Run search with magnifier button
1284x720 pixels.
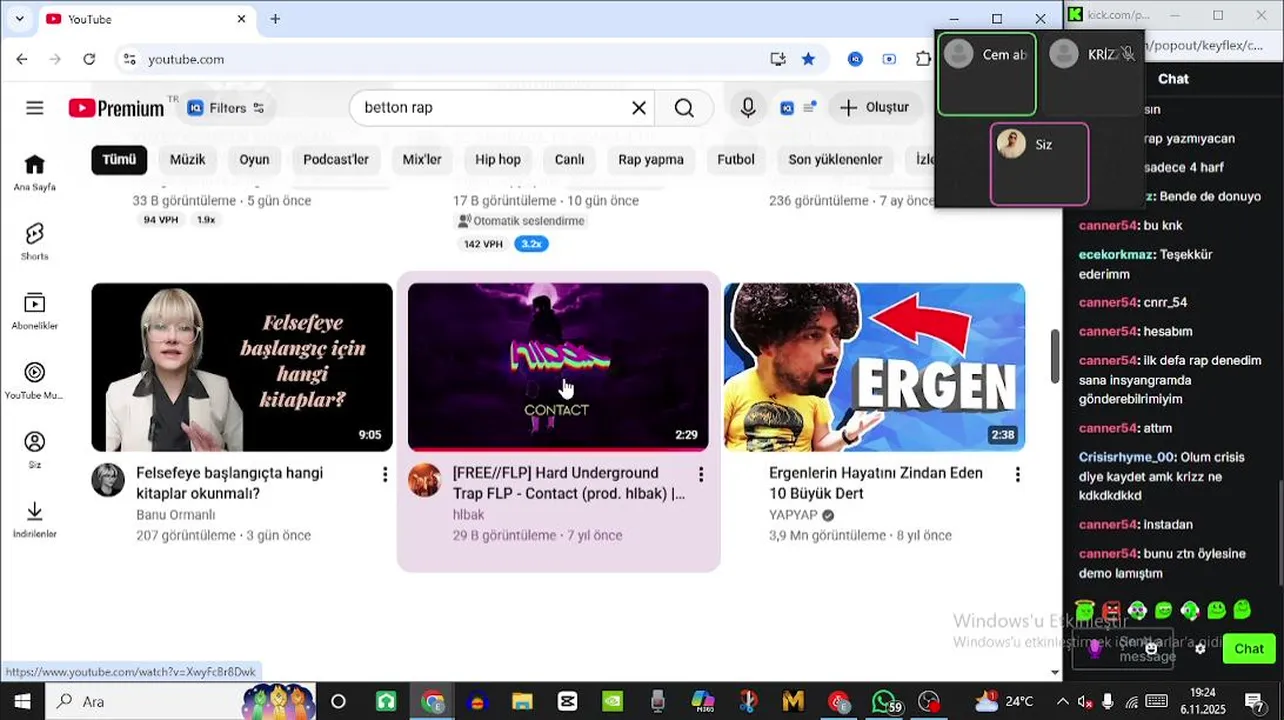[x=684, y=108]
